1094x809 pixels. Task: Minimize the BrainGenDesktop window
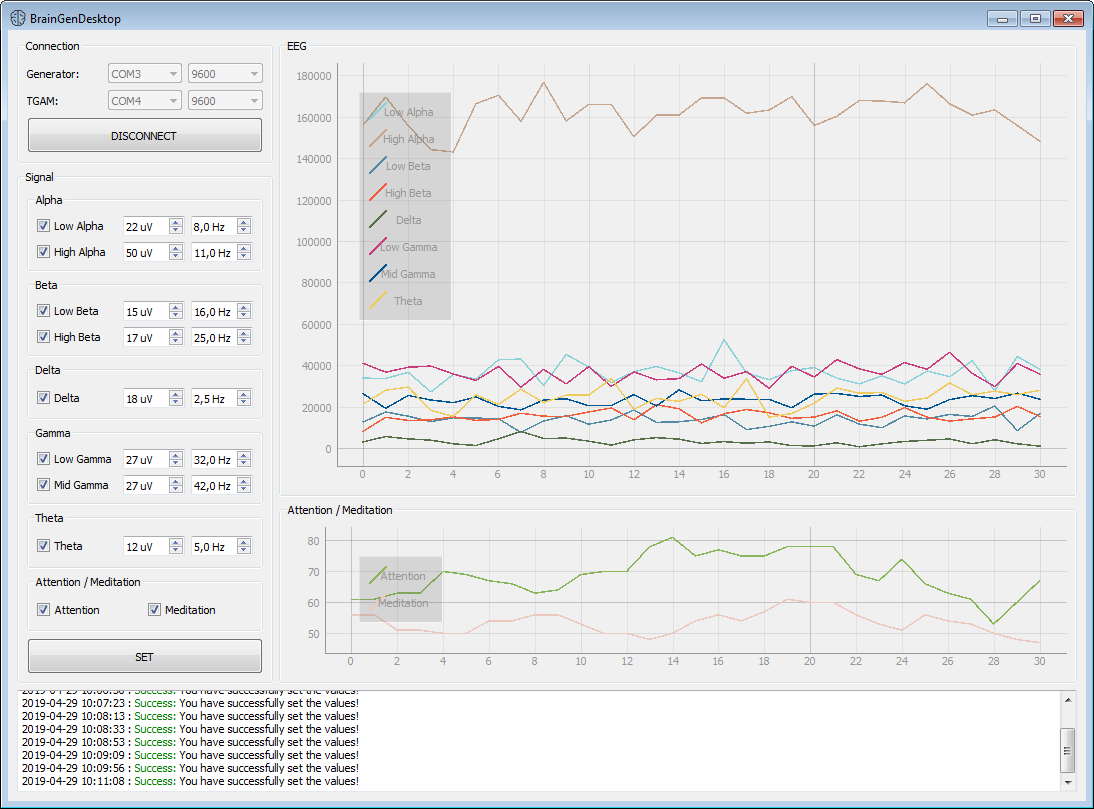coord(1001,18)
